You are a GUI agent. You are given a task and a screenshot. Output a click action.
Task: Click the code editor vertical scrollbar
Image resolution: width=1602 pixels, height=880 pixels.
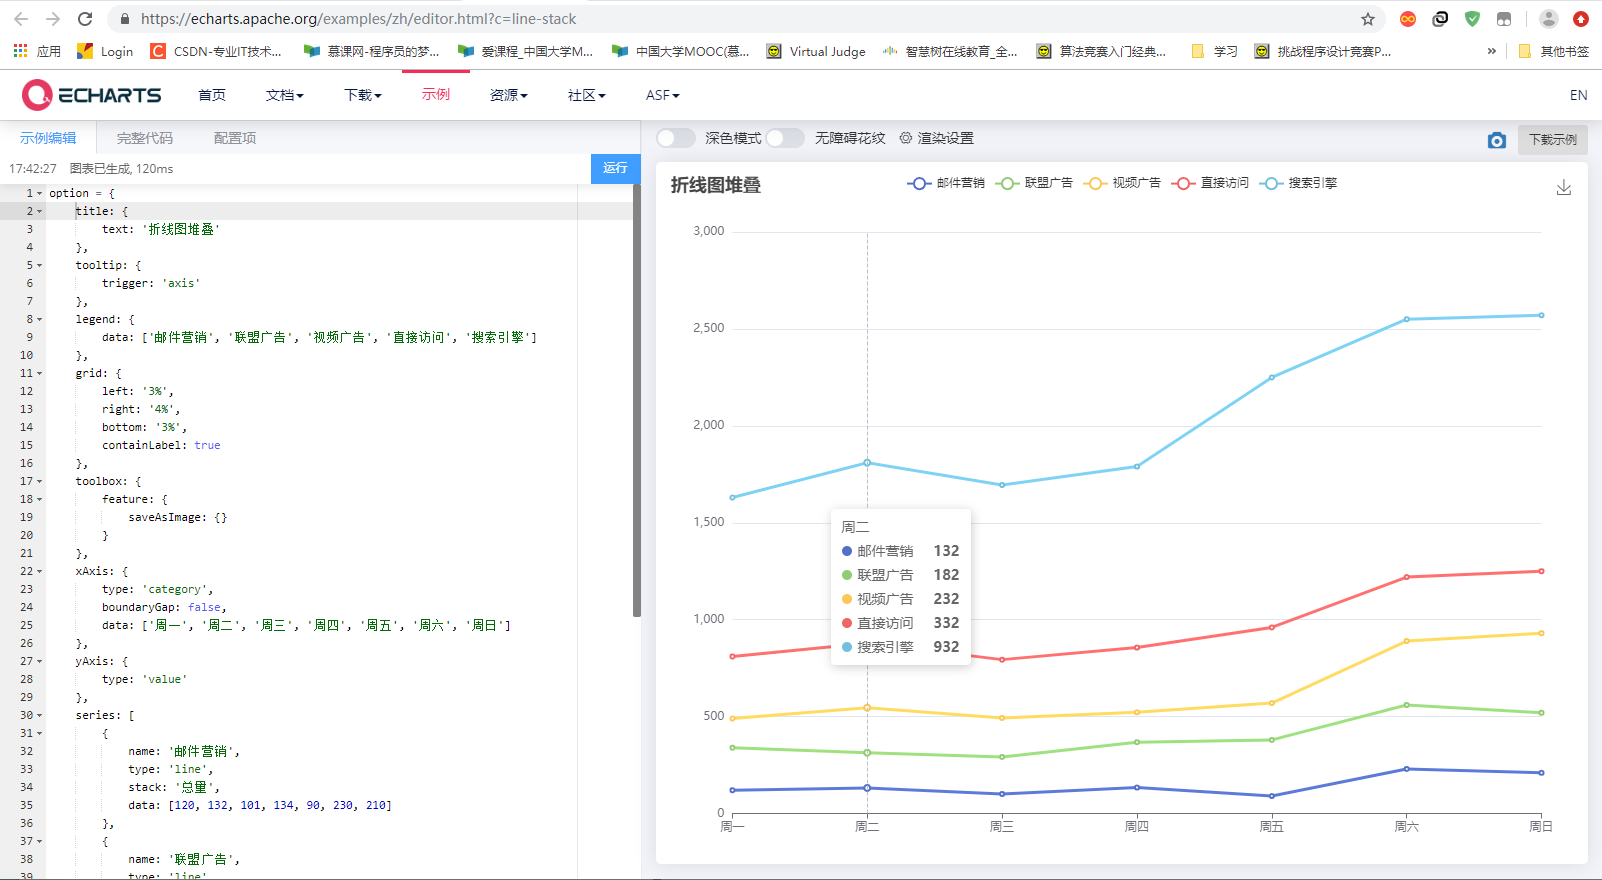point(636,400)
